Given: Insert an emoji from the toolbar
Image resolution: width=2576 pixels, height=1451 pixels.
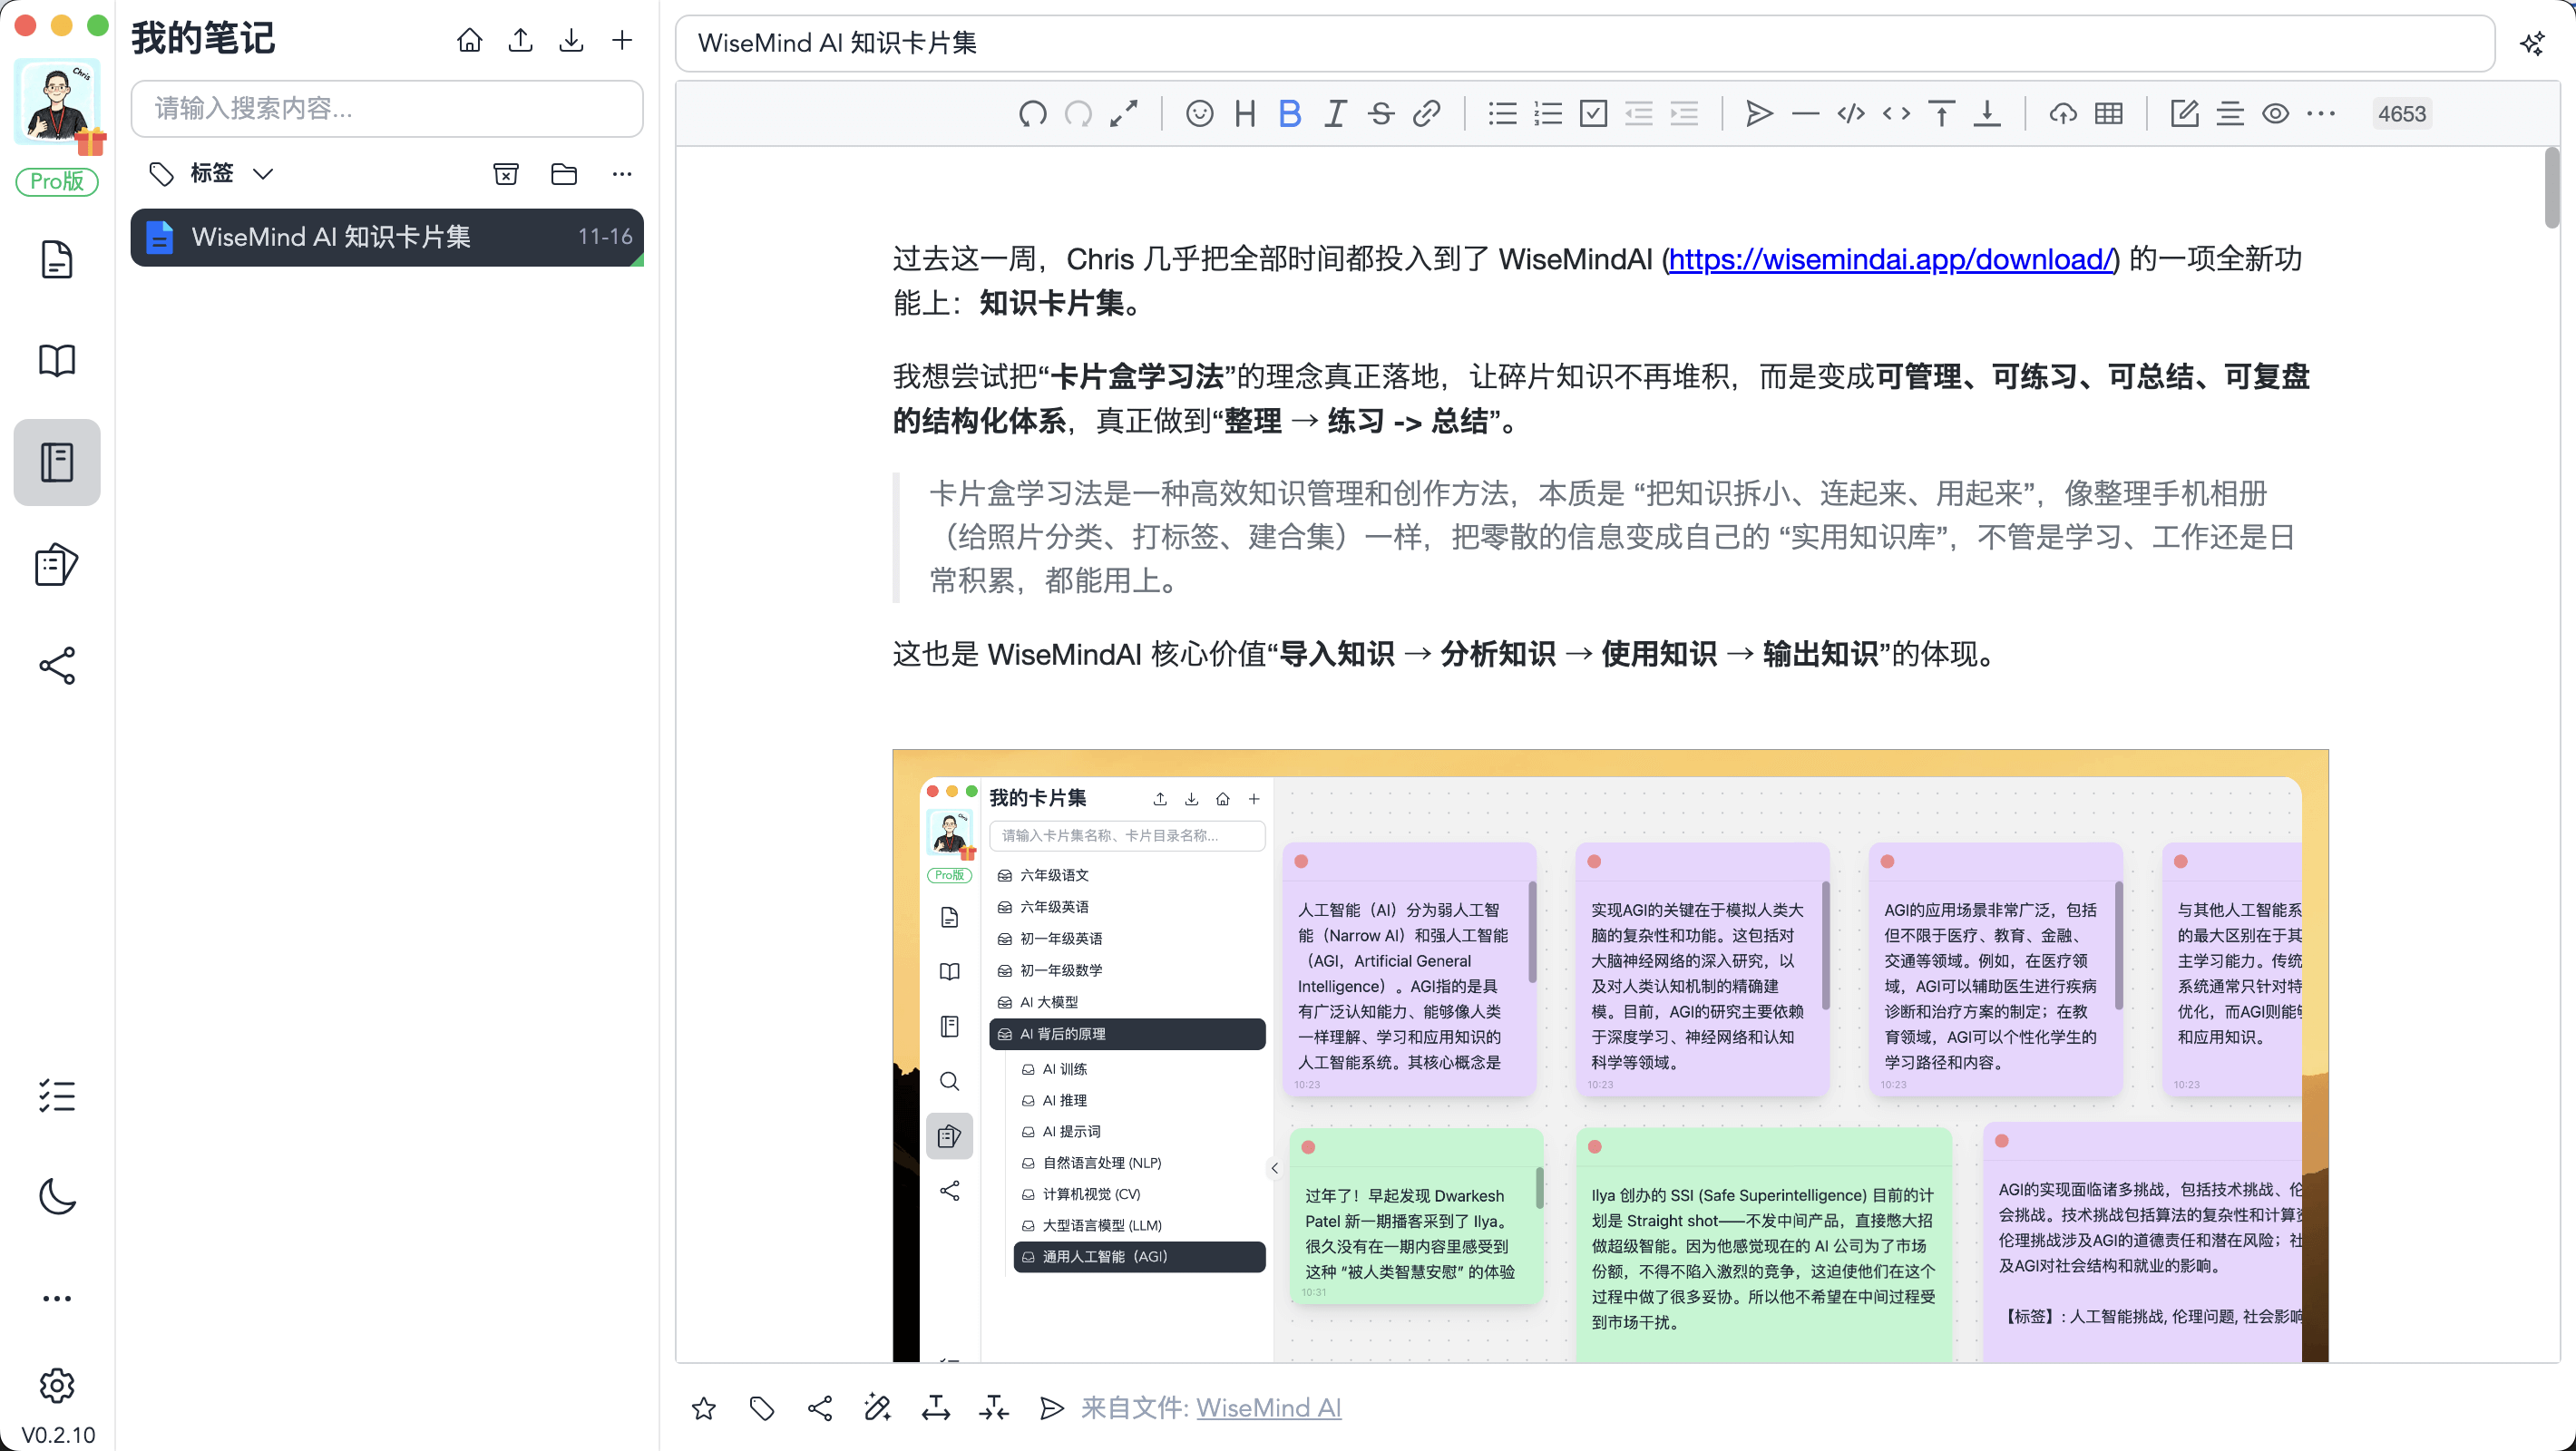Looking at the screenshot, I should point(1199,113).
